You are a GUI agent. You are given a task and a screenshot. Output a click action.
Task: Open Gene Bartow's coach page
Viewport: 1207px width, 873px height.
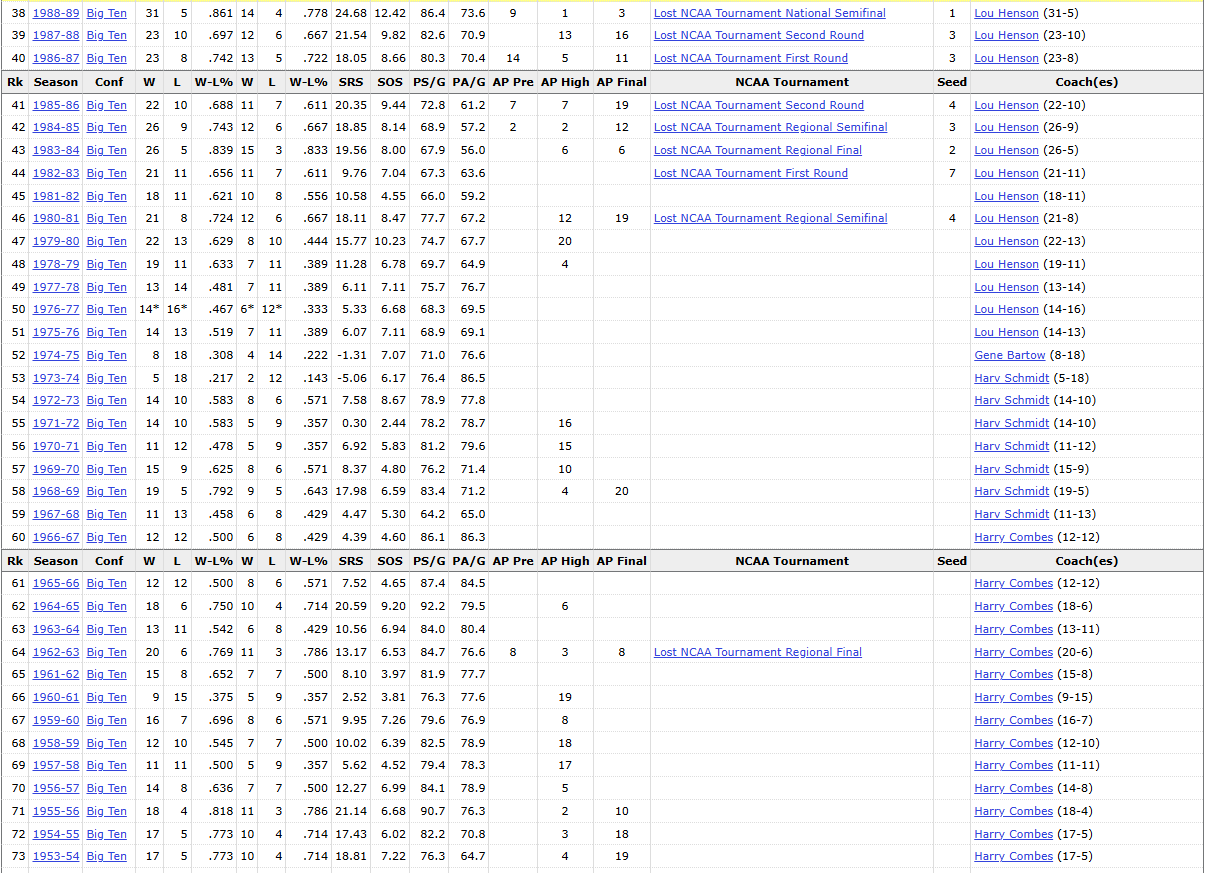pyautogui.click(x=1009, y=355)
